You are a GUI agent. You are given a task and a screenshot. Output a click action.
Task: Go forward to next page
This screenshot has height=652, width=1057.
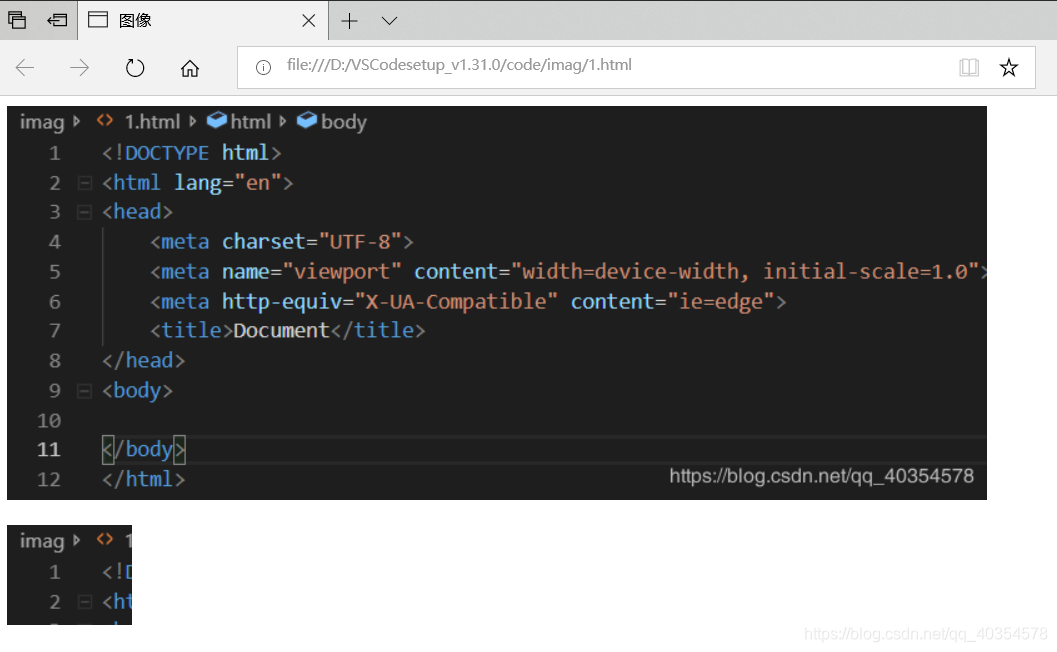[80, 67]
